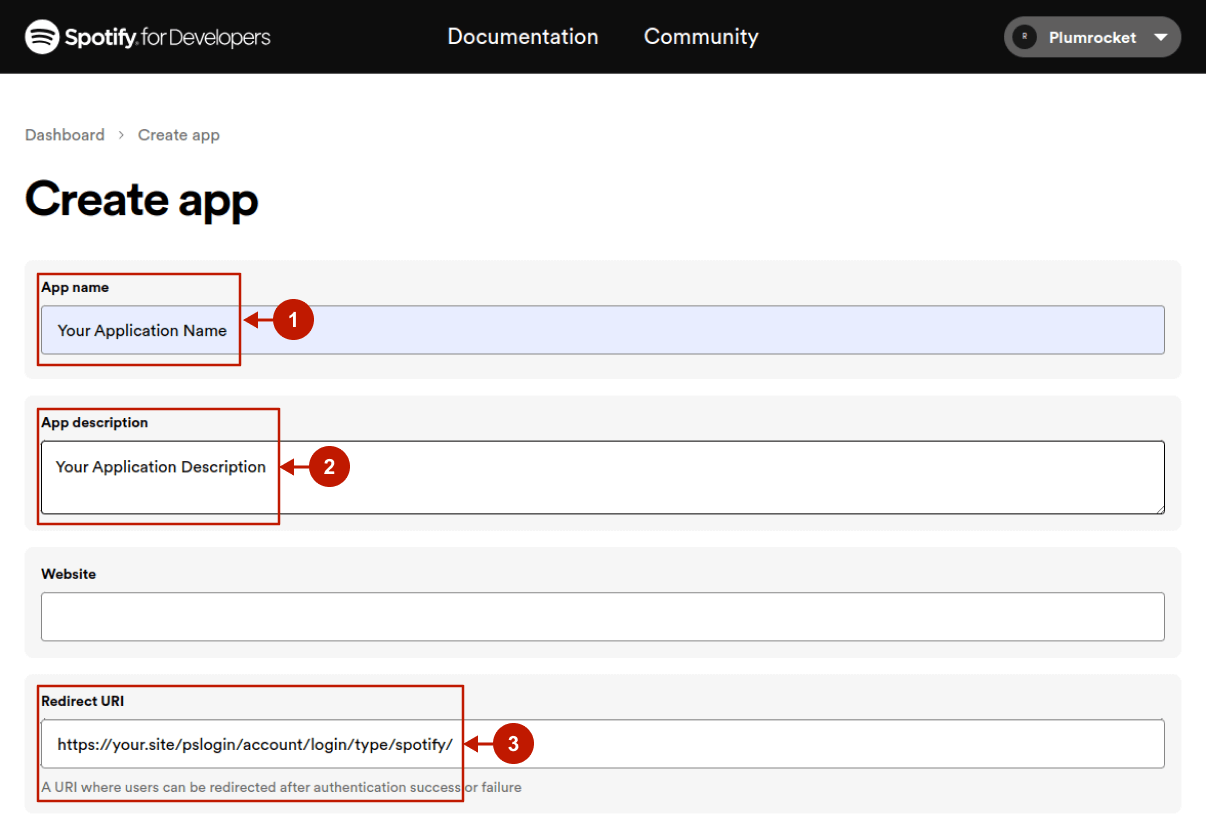The image size is (1206, 818).
Task: Grab the App description resize handle
Action: click(1160, 510)
